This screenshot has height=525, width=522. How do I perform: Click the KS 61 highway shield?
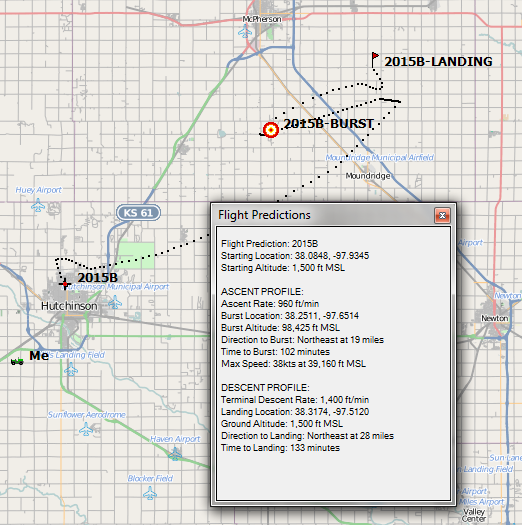[138, 213]
